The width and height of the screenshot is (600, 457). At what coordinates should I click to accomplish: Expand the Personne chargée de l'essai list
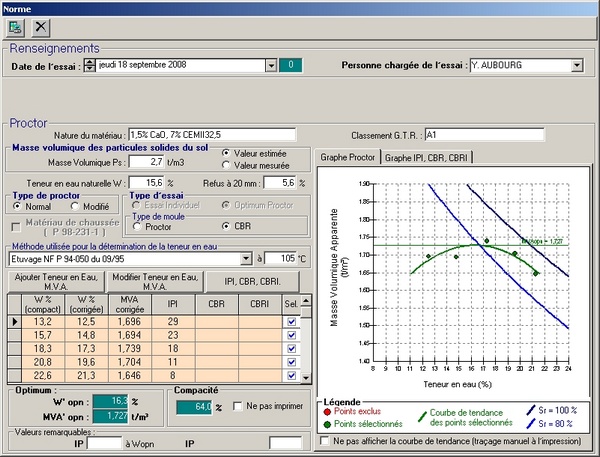tap(577, 66)
